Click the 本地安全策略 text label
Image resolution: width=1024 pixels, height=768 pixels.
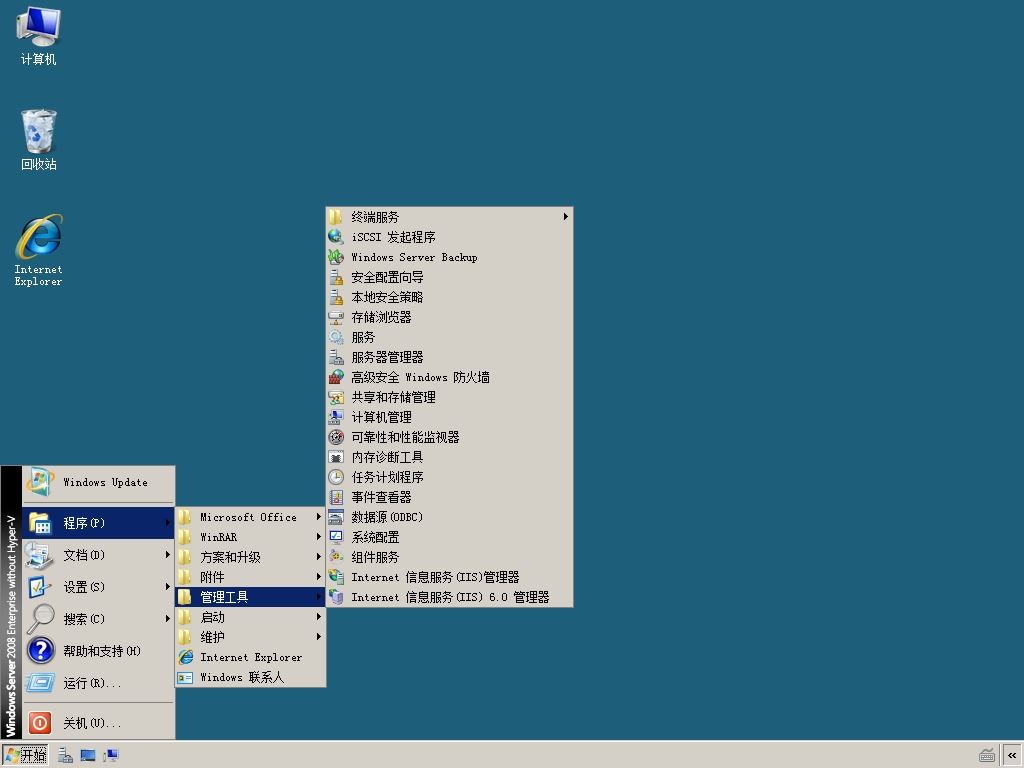tap(387, 297)
